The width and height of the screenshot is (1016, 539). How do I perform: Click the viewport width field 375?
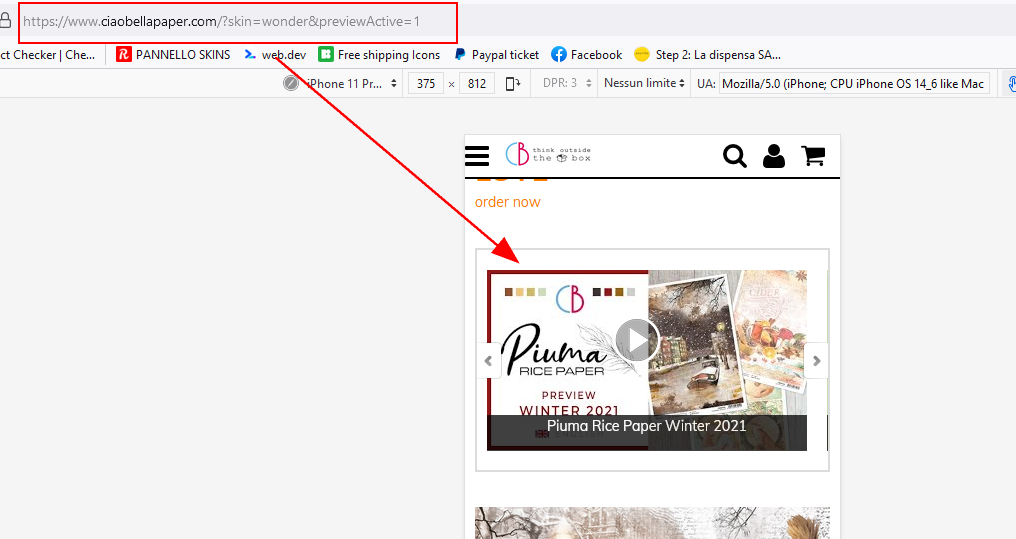tap(426, 84)
